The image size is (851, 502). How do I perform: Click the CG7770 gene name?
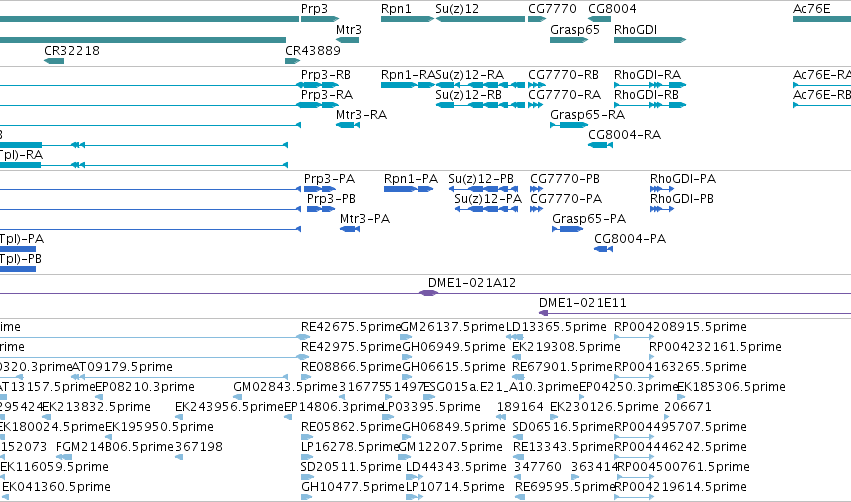coord(552,9)
